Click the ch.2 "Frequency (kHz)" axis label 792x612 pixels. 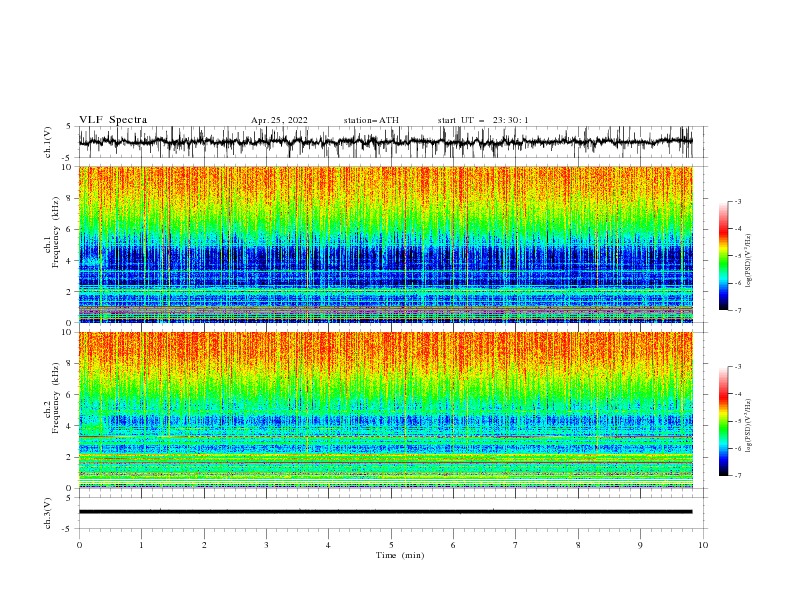[x=56, y=398]
